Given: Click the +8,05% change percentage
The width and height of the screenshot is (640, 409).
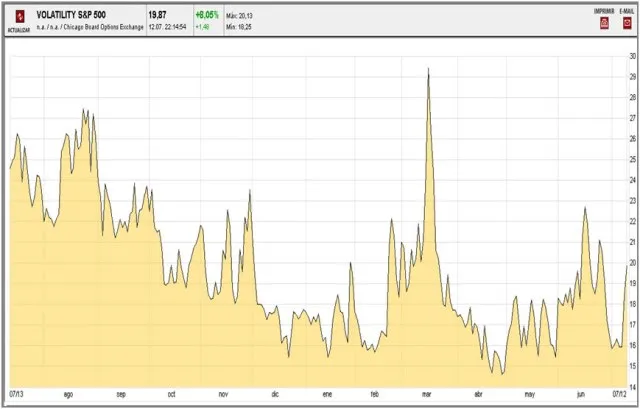Looking at the screenshot, I should click(207, 15).
